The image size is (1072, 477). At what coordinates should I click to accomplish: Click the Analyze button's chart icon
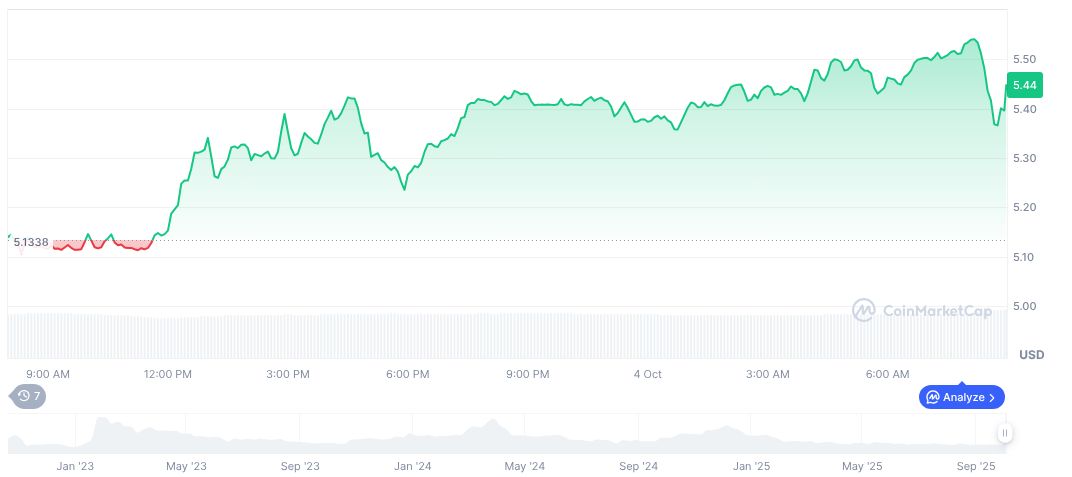point(933,397)
